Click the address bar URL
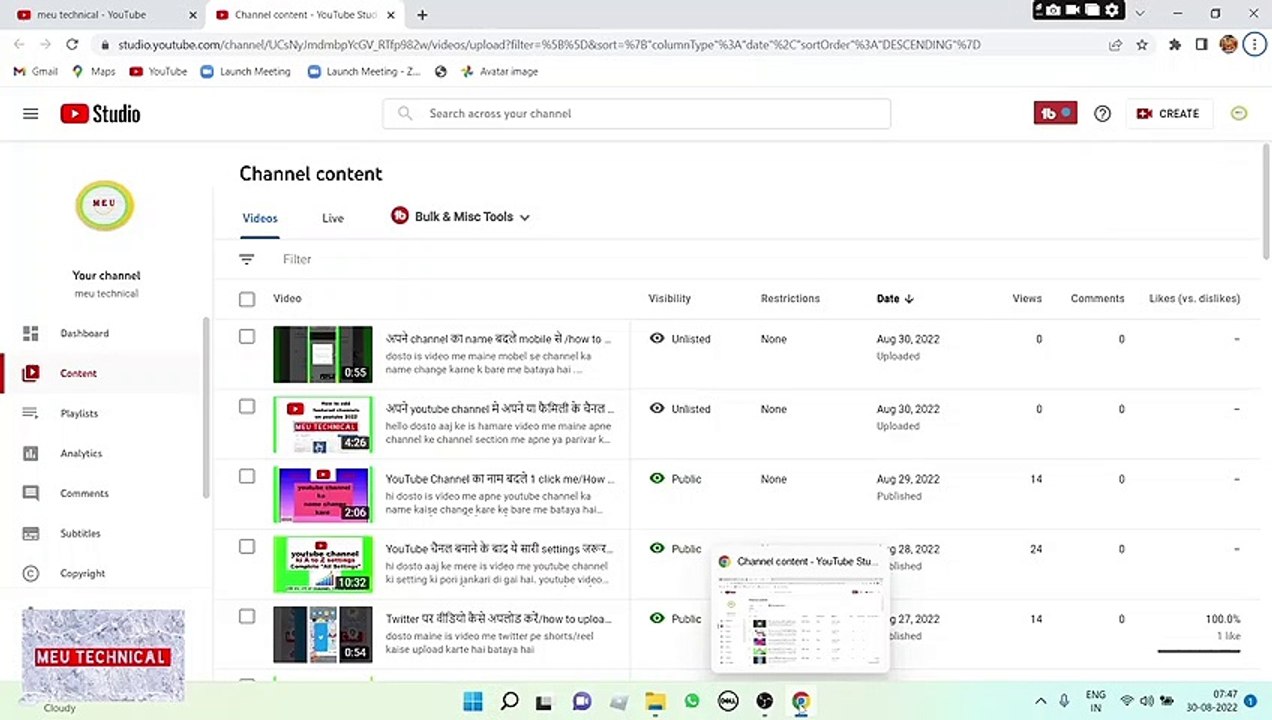1272x720 pixels. click(549, 45)
